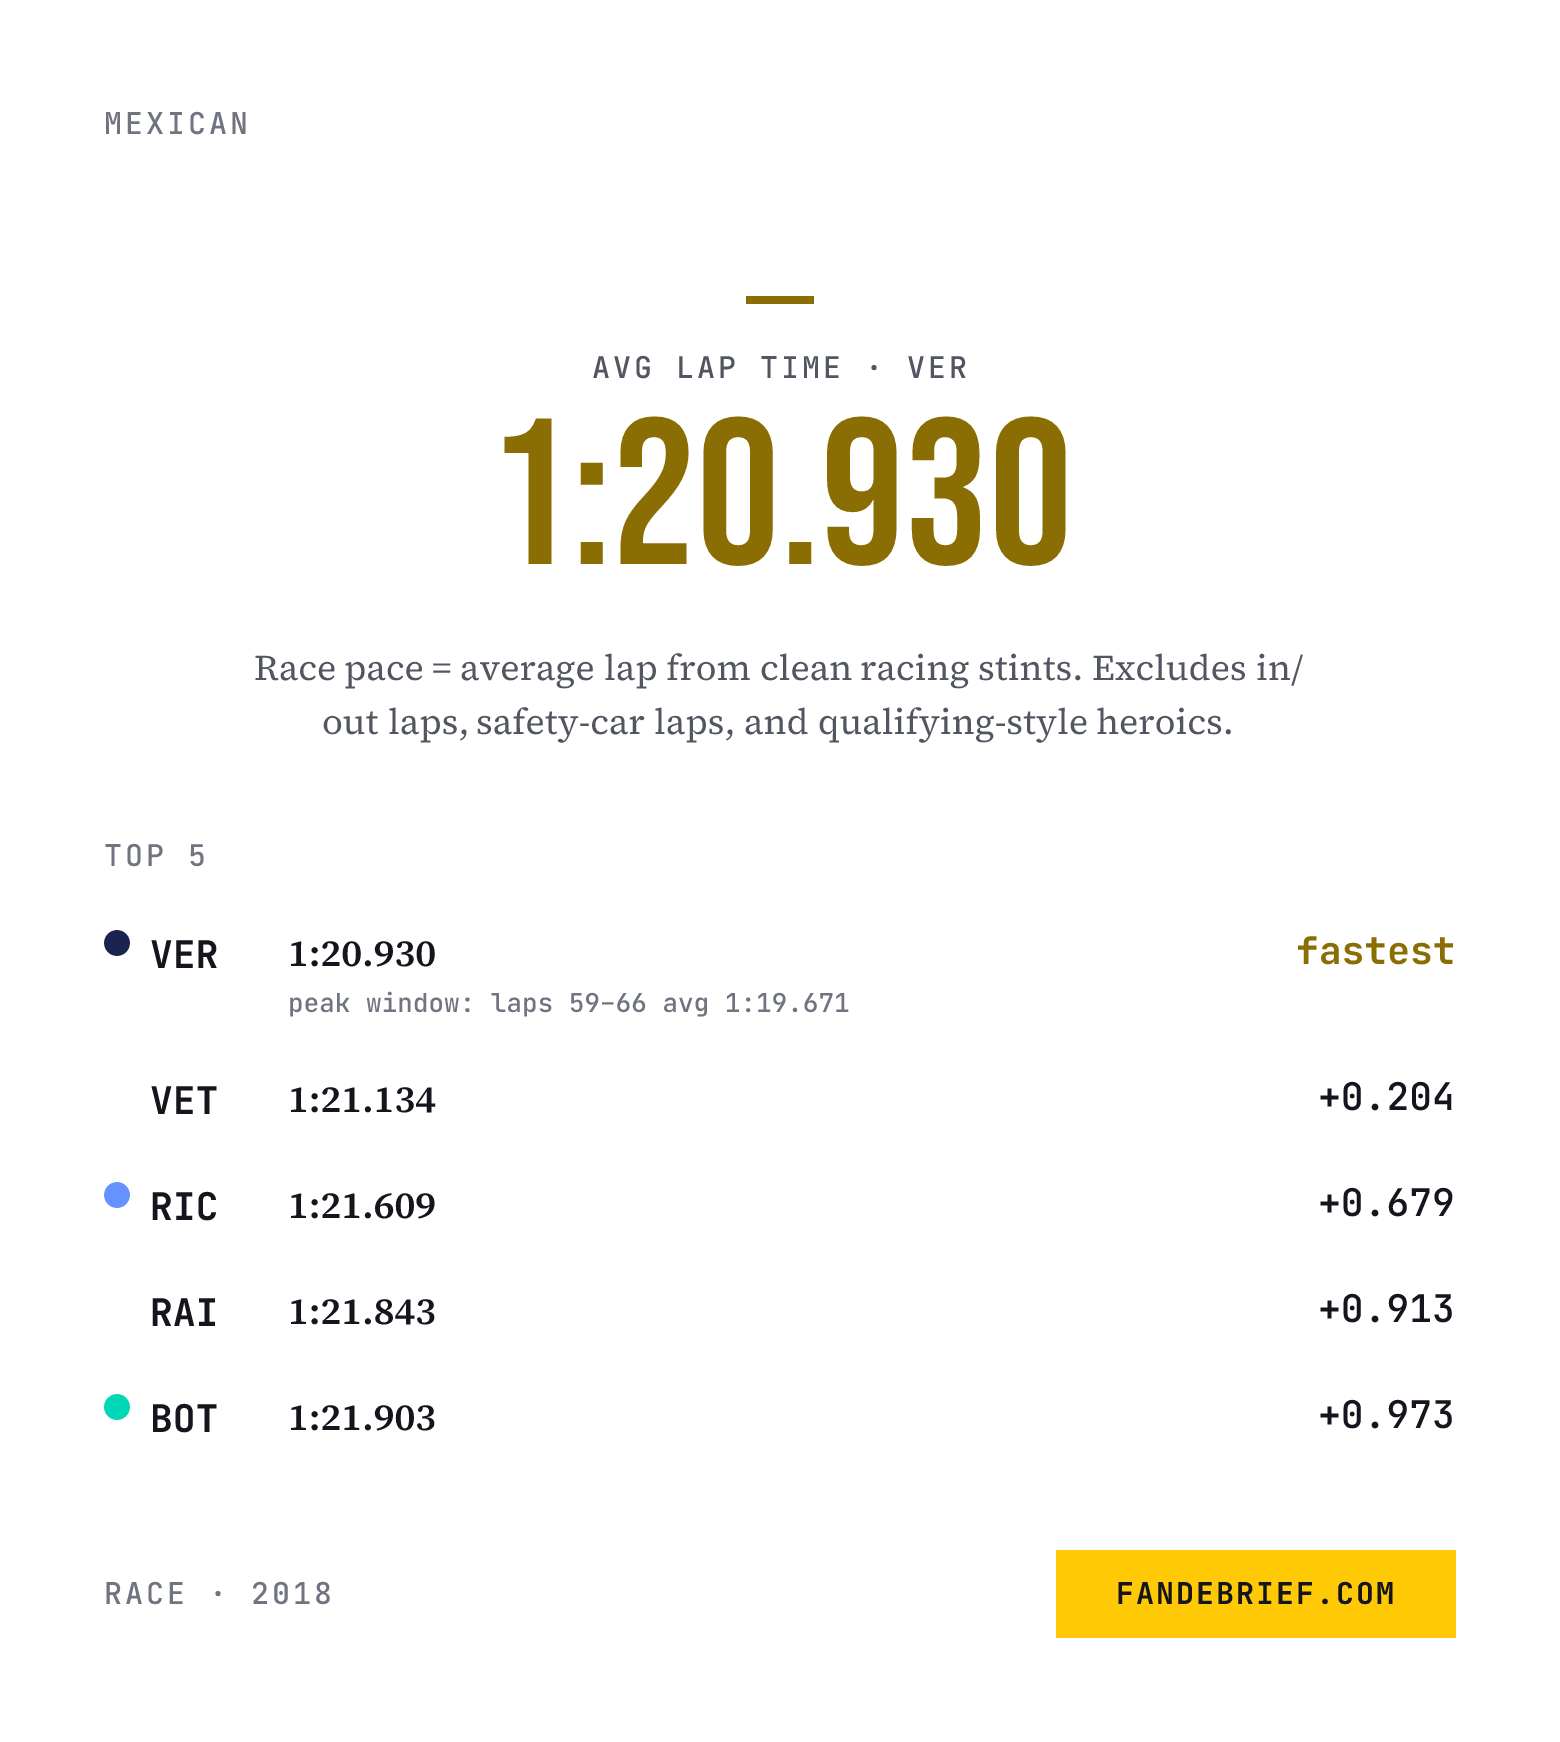Open the FANDEBRIEF.COM link button
This screenshot has width=1560, height=1742.
tap(1255, 1593)
